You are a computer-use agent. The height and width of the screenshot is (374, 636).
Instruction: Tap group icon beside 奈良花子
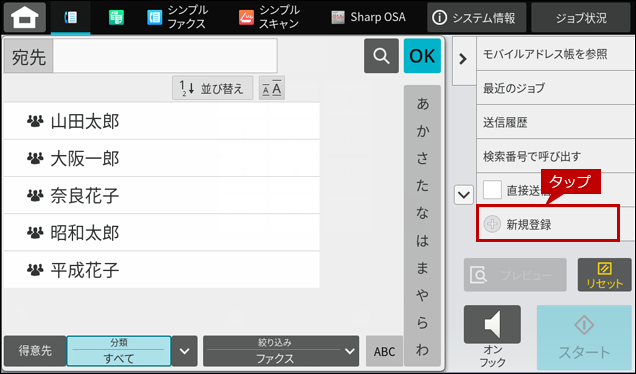(35, 196)
